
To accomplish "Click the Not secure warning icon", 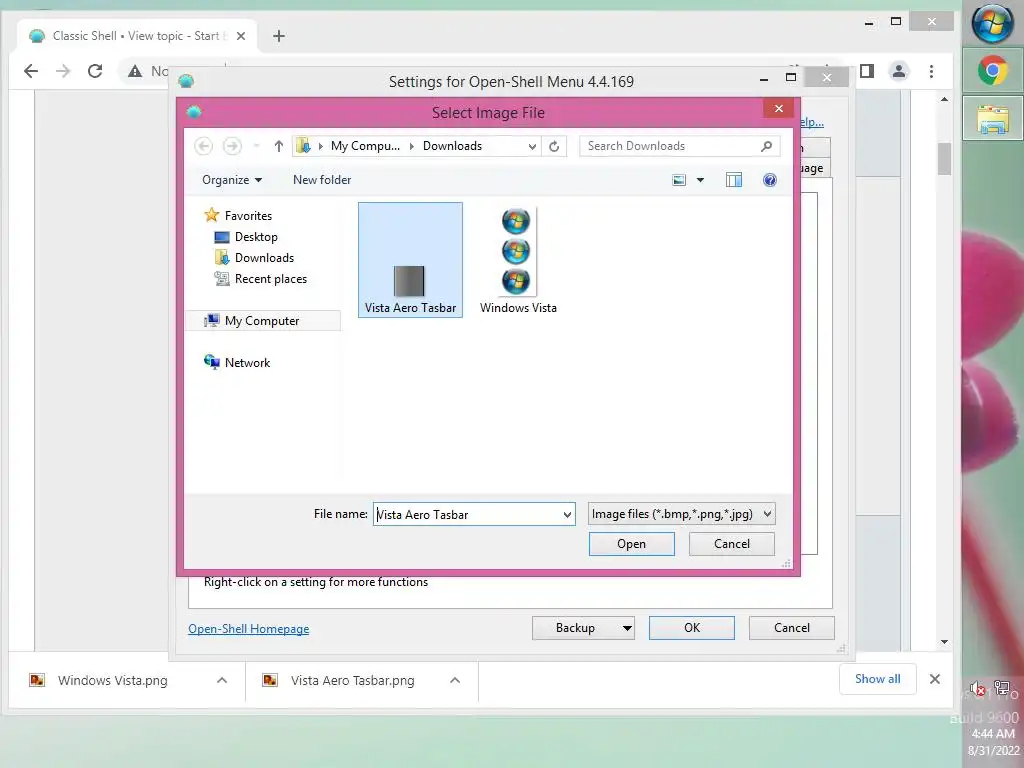I will [x=135, y=71].
